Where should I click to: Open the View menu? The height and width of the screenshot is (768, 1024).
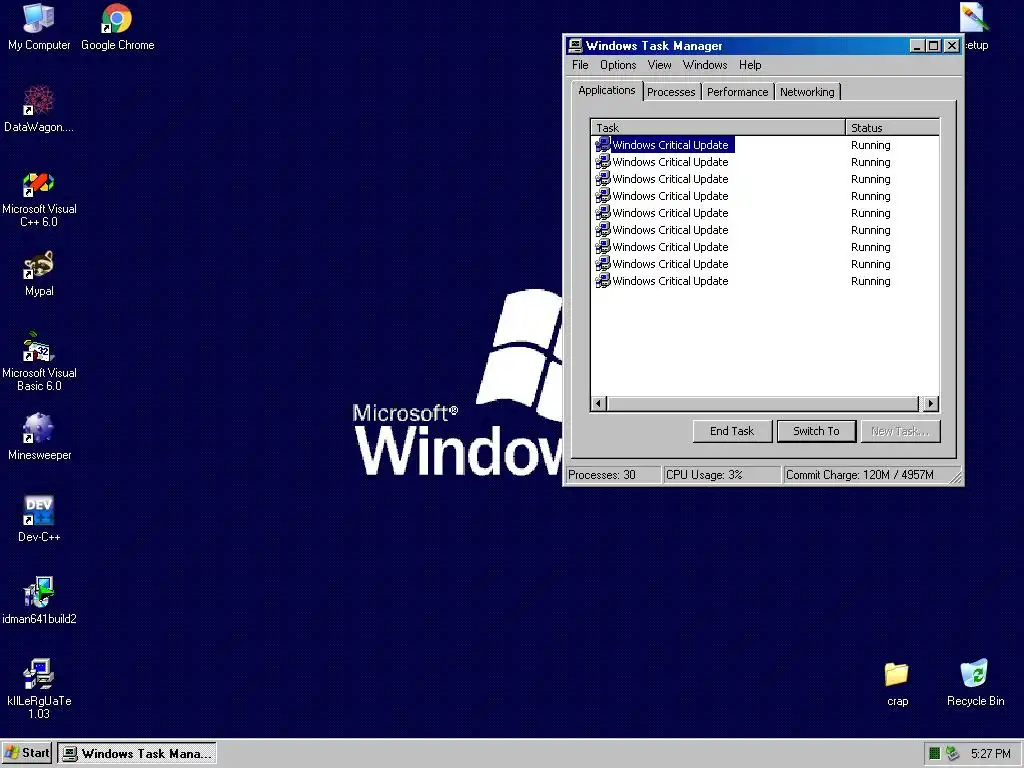coord(659,65)
